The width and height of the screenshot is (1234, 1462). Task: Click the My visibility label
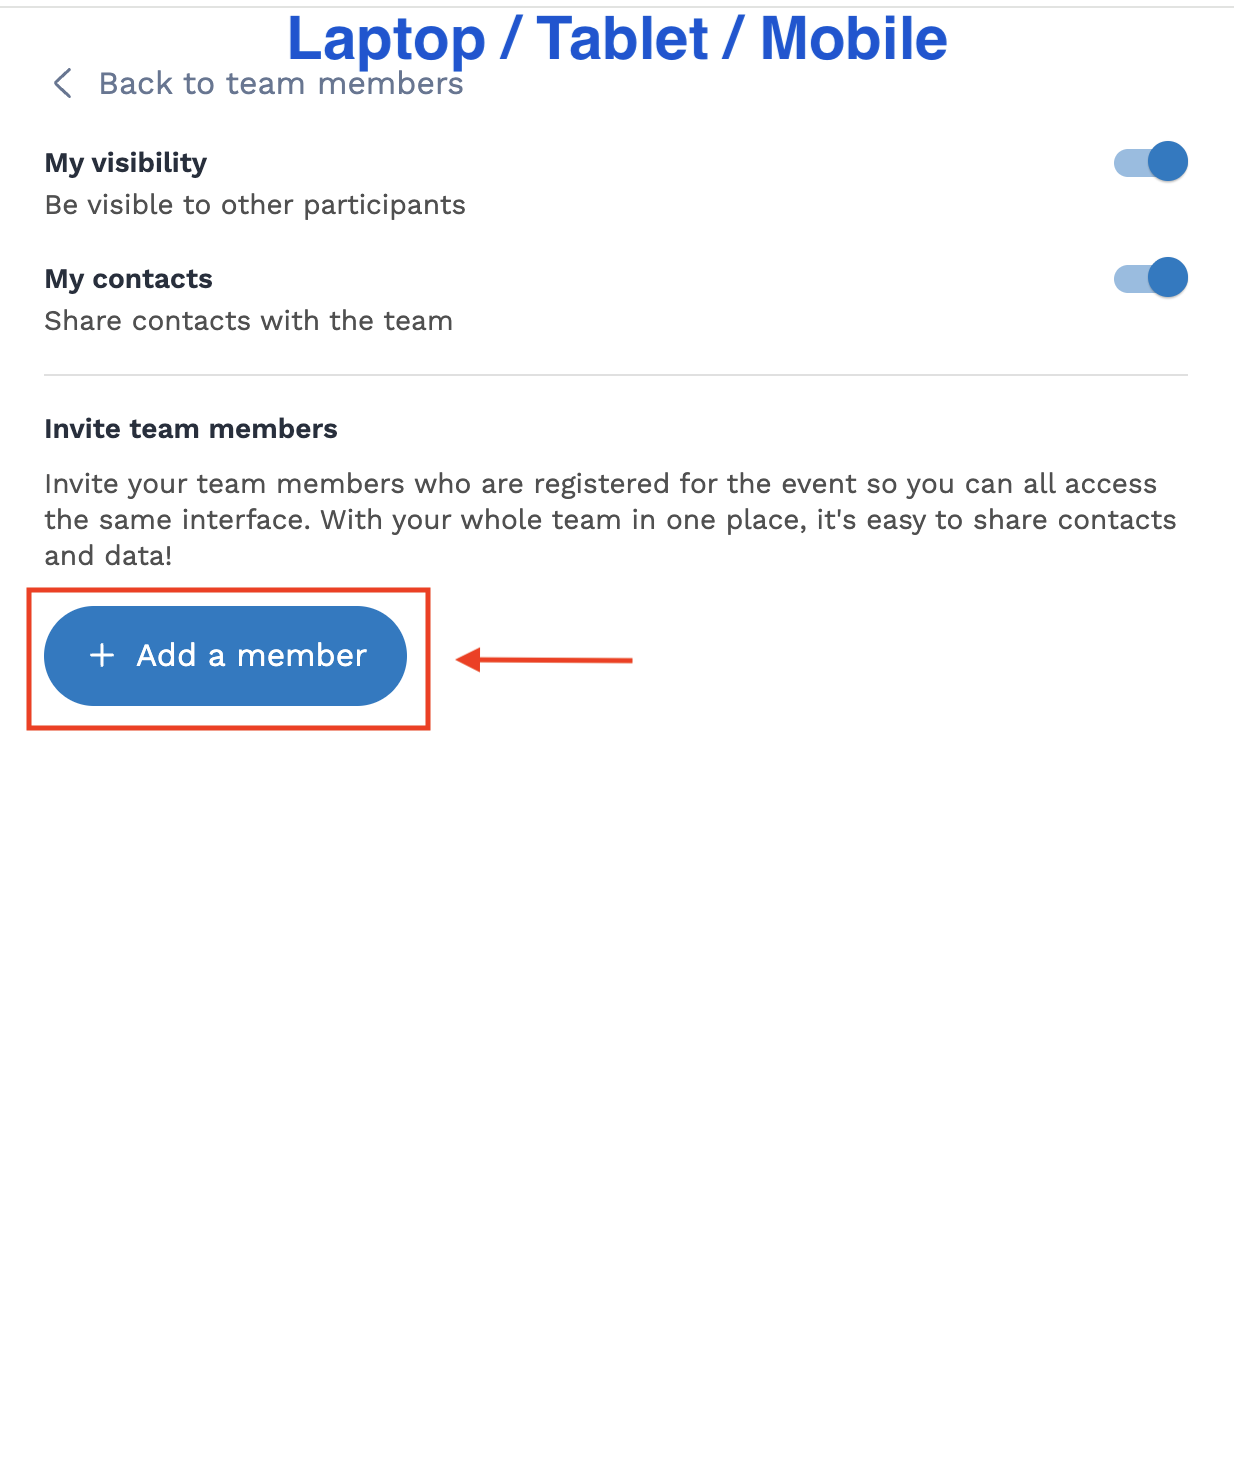(126, 163)
